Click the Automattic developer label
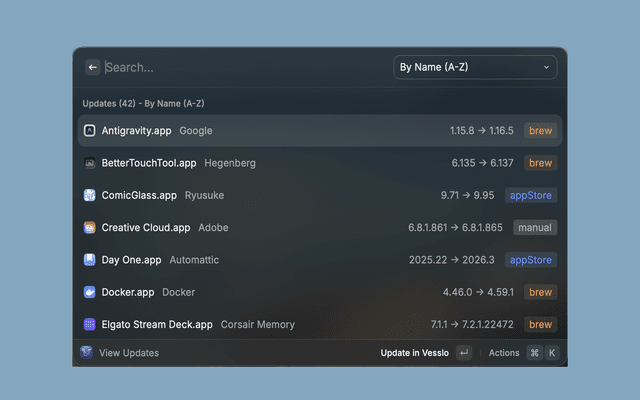This screenshot has width=640, height=400. click(194, 260)
